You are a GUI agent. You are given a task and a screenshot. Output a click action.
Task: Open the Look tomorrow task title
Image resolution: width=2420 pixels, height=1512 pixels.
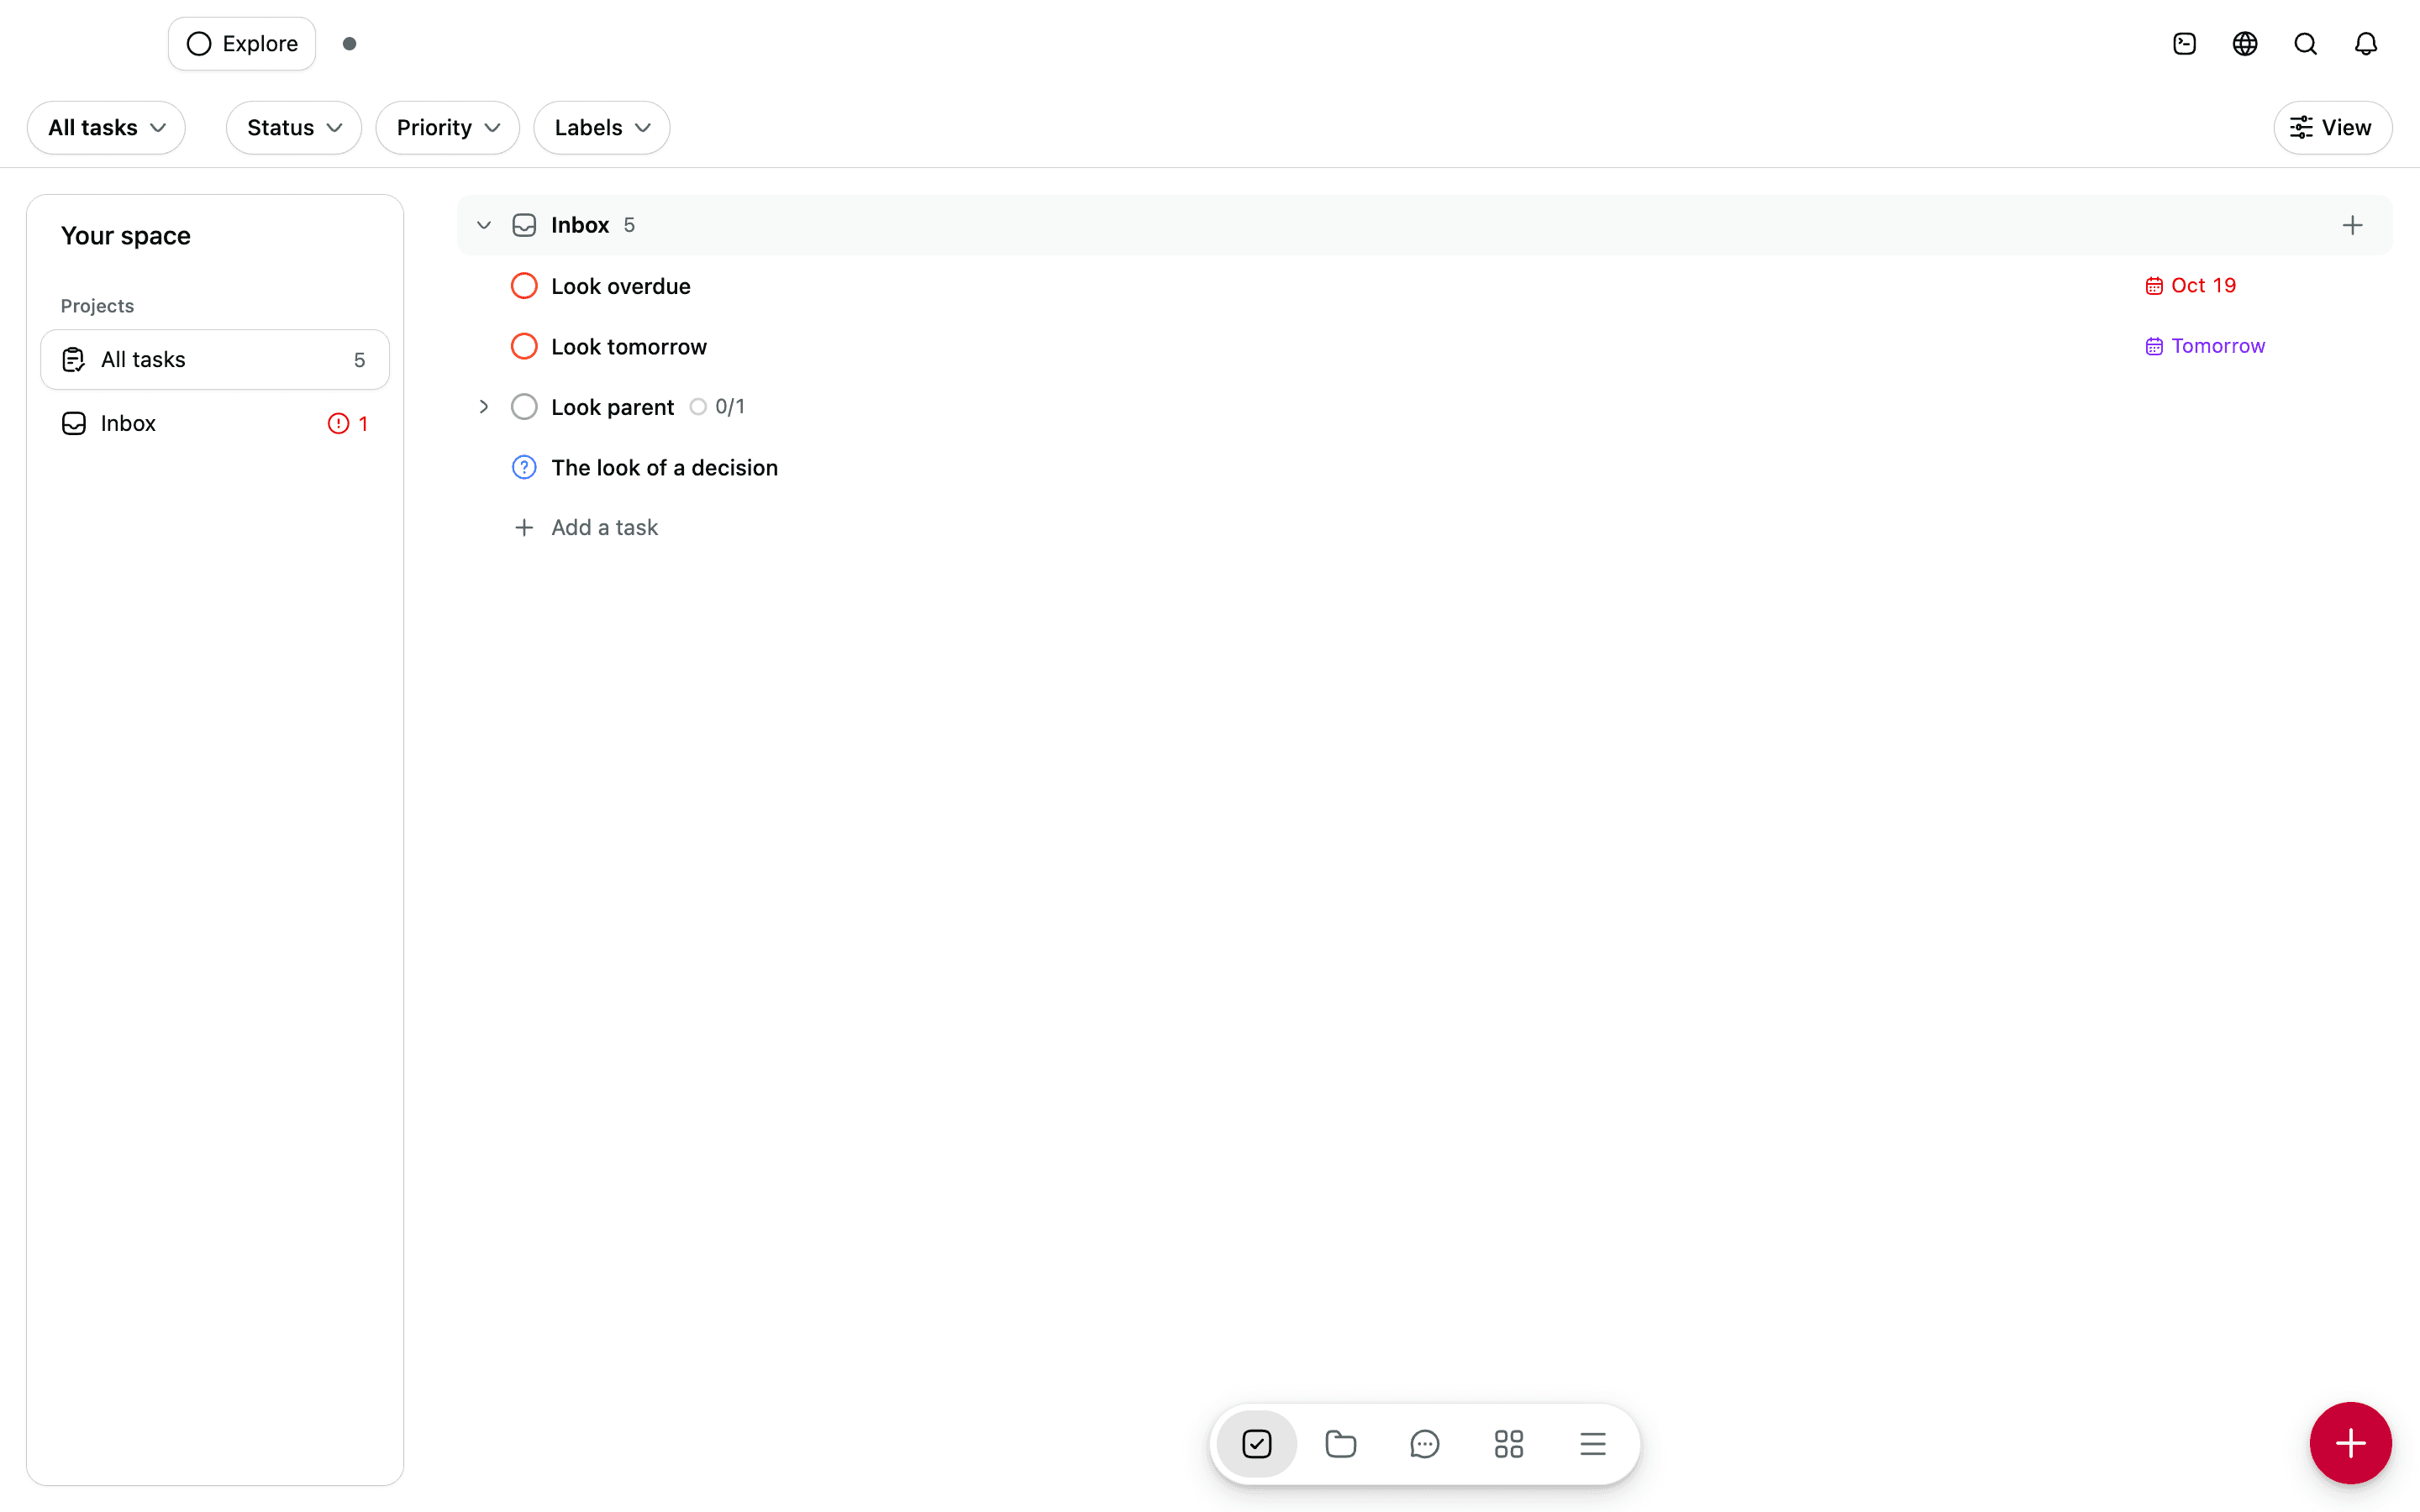coord(629,346)
